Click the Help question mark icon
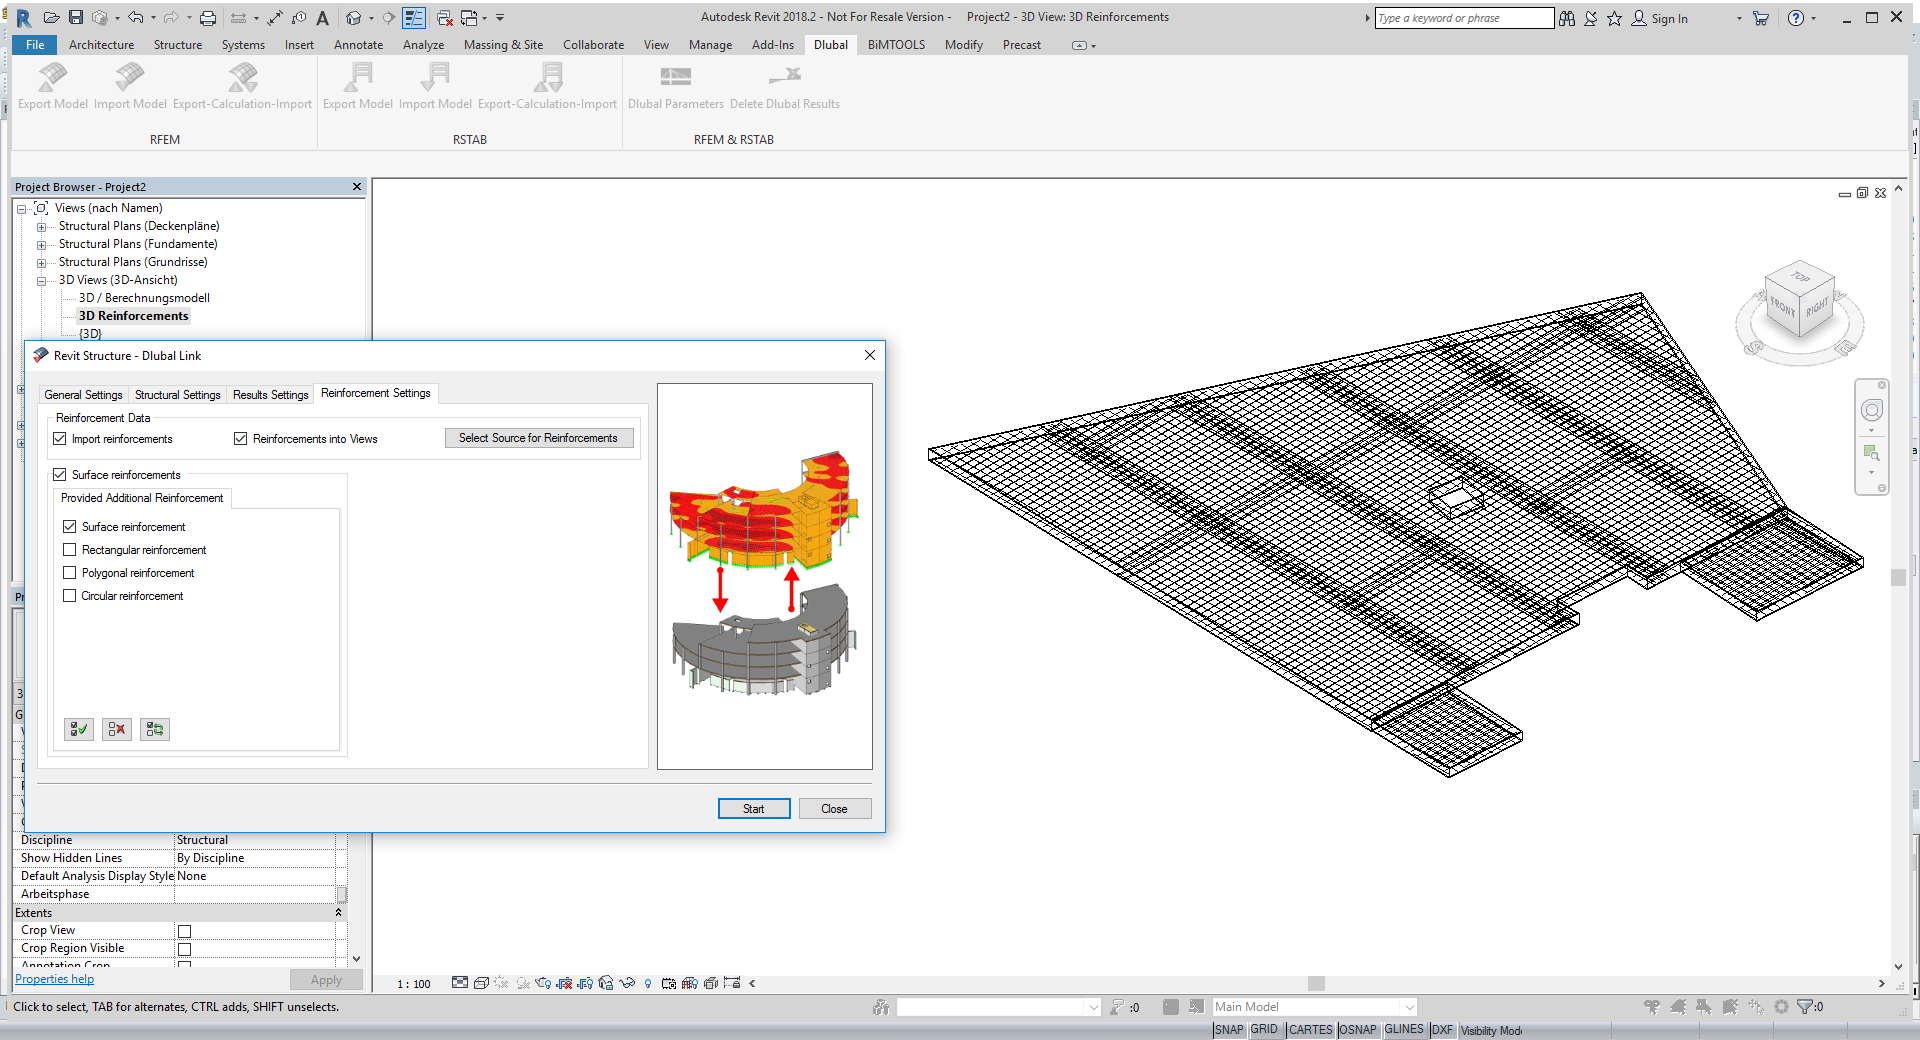Screen dimensions: 1920x1040 (x=1796, y=18)
